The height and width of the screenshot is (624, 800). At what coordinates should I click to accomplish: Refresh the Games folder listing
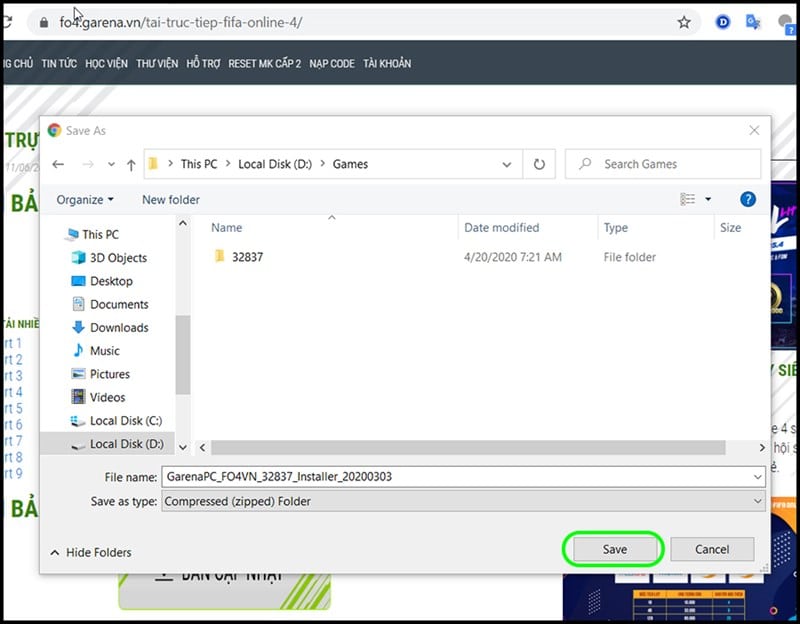coord(539,164)
